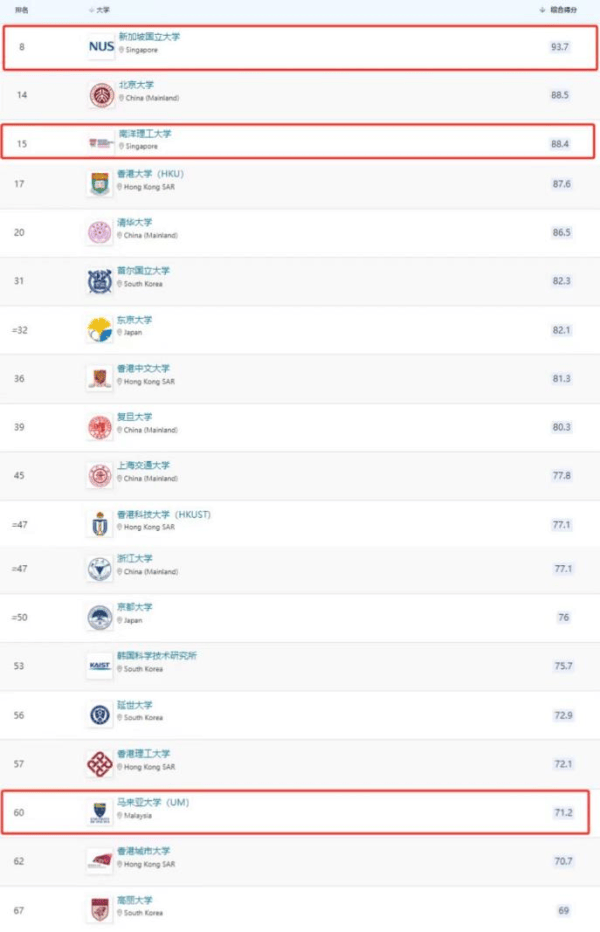Open the 首尔国立大学 link

click(x=145, y=270)
